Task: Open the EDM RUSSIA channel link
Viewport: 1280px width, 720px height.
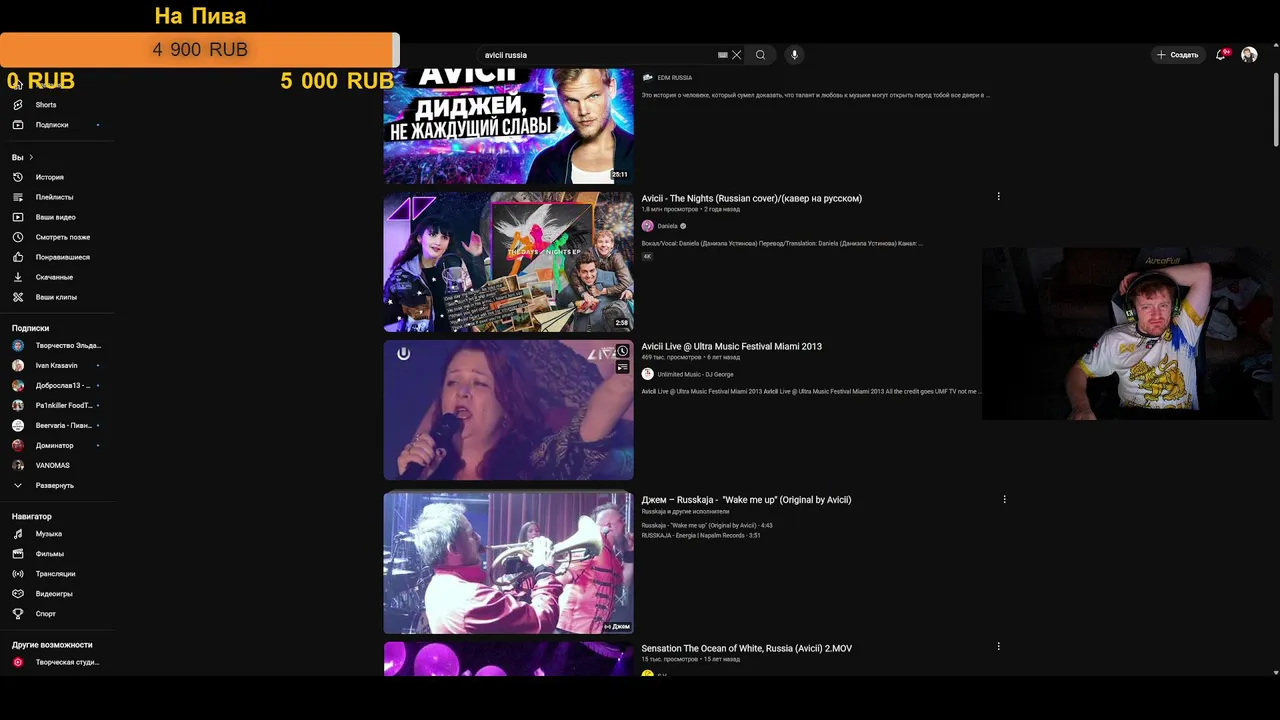Action: click(674, 78)
